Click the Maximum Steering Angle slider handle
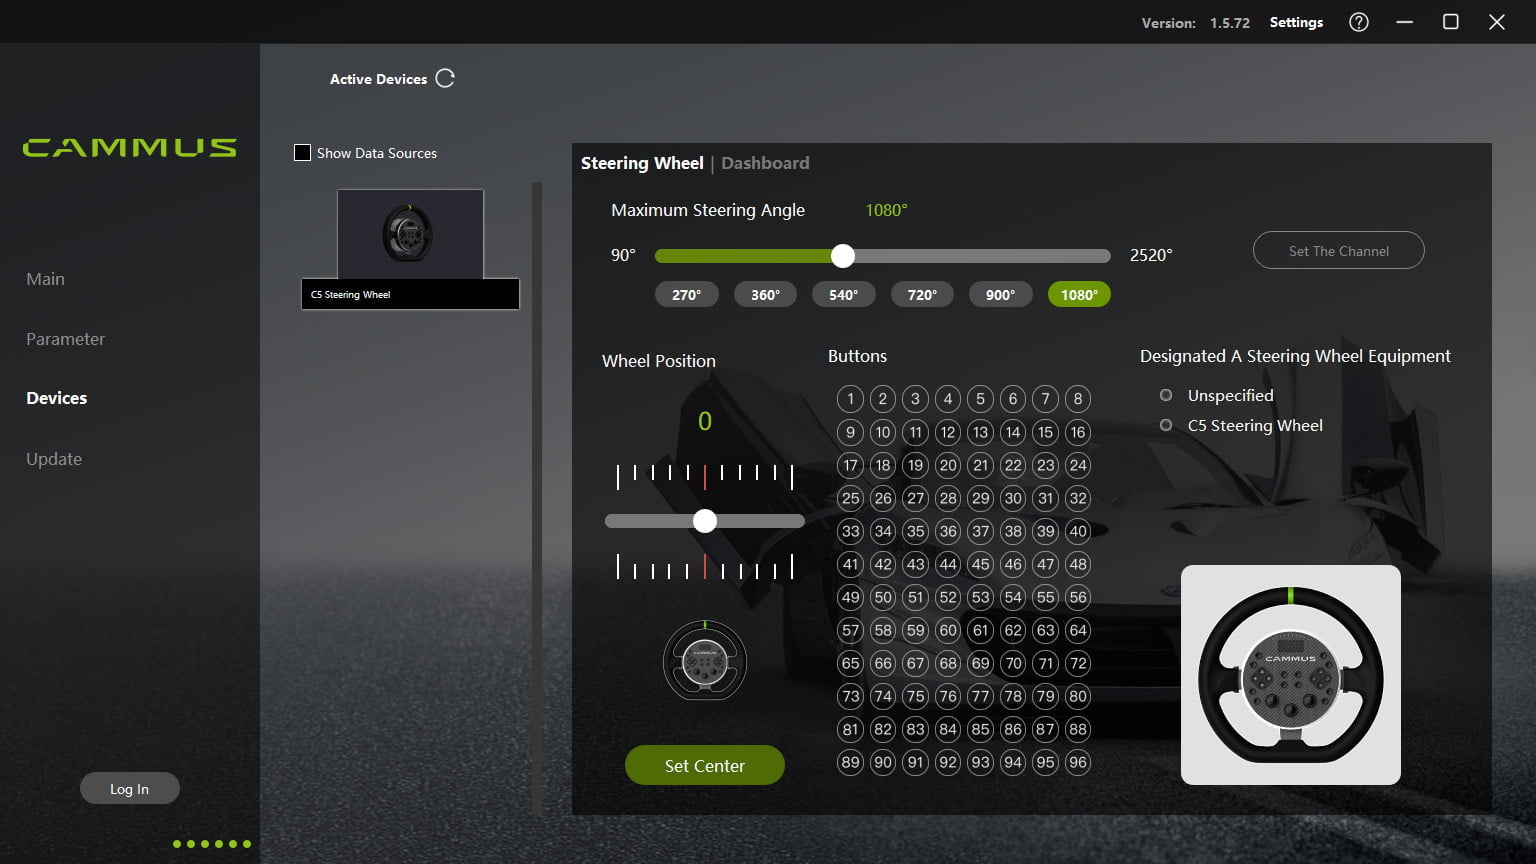Screen dimensions: 1536x864 [843, 256]
